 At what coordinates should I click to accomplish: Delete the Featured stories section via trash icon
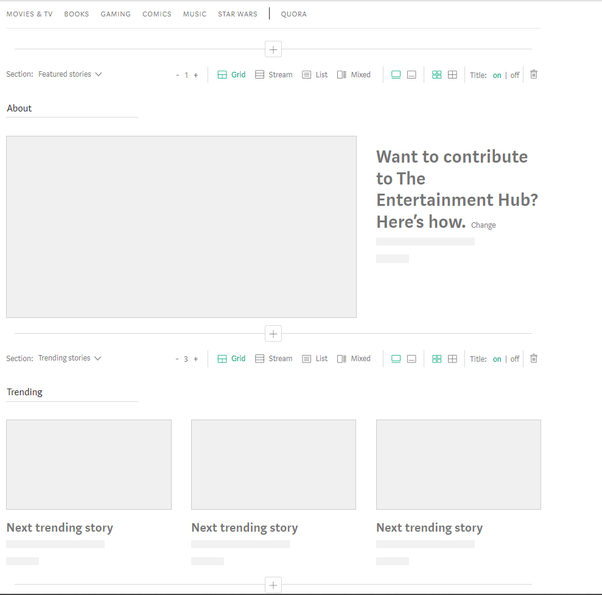533,74
